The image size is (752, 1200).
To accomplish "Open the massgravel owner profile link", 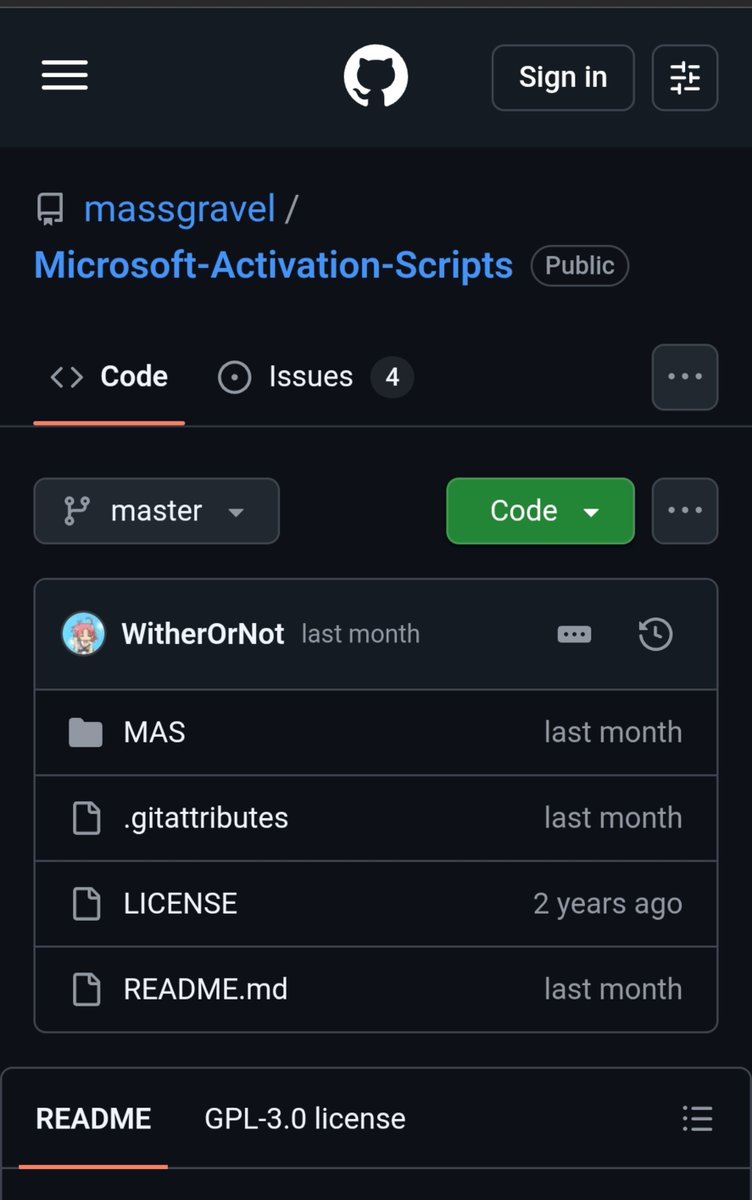I will click(180, 209).
